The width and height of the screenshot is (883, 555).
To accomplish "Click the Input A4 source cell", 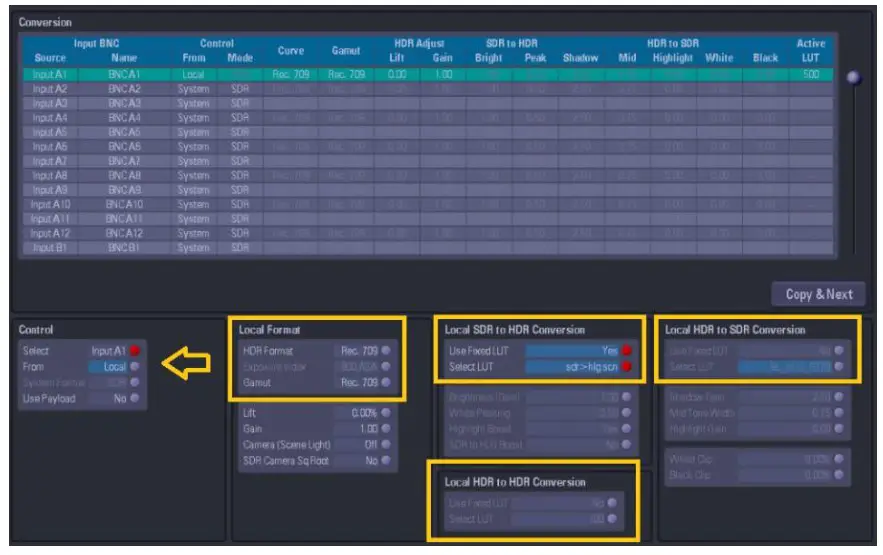I will pos(50,118).
